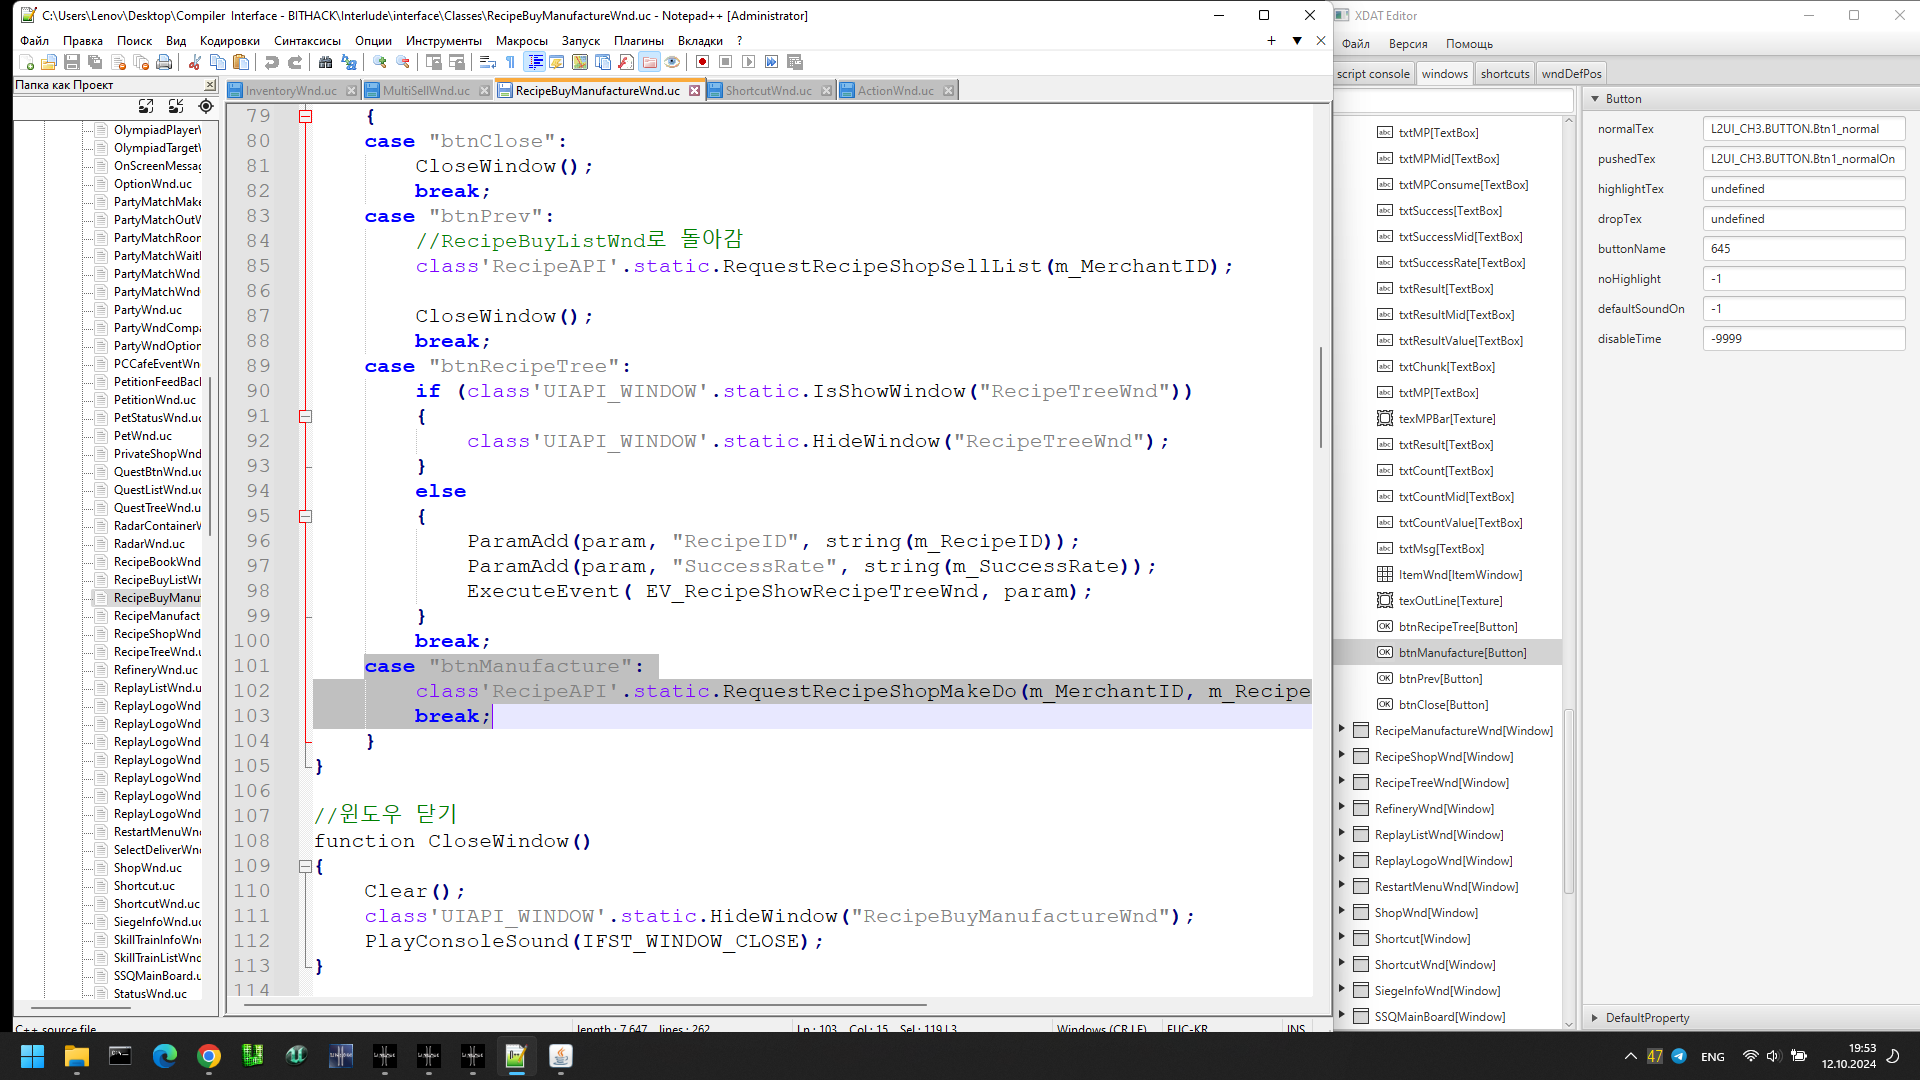The height and width of the screenshot is (1080, 1920).
Task: Expand ShopWnd[Window] tree node
Action: point(1342,912)
